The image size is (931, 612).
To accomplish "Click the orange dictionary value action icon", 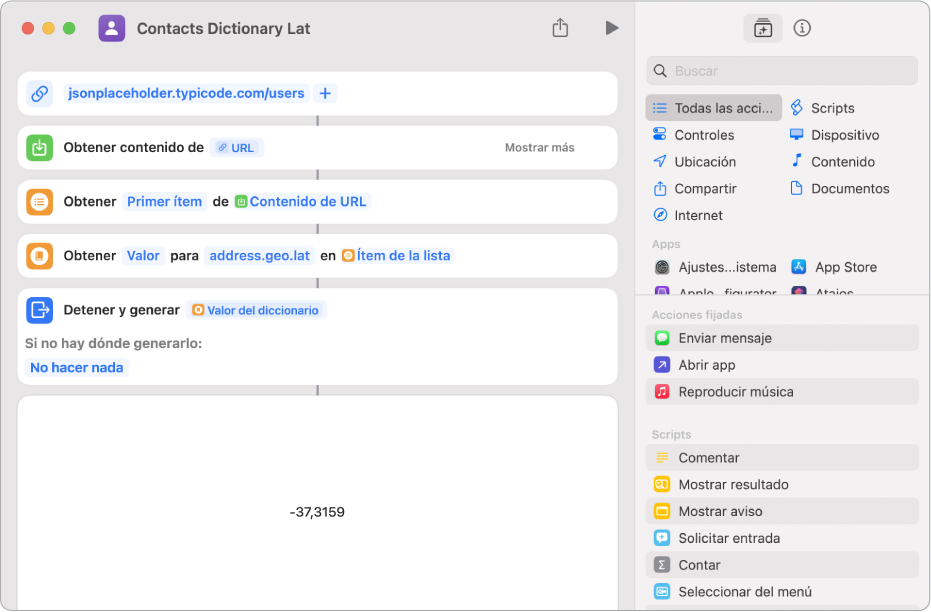I will [x=40, y=256].
